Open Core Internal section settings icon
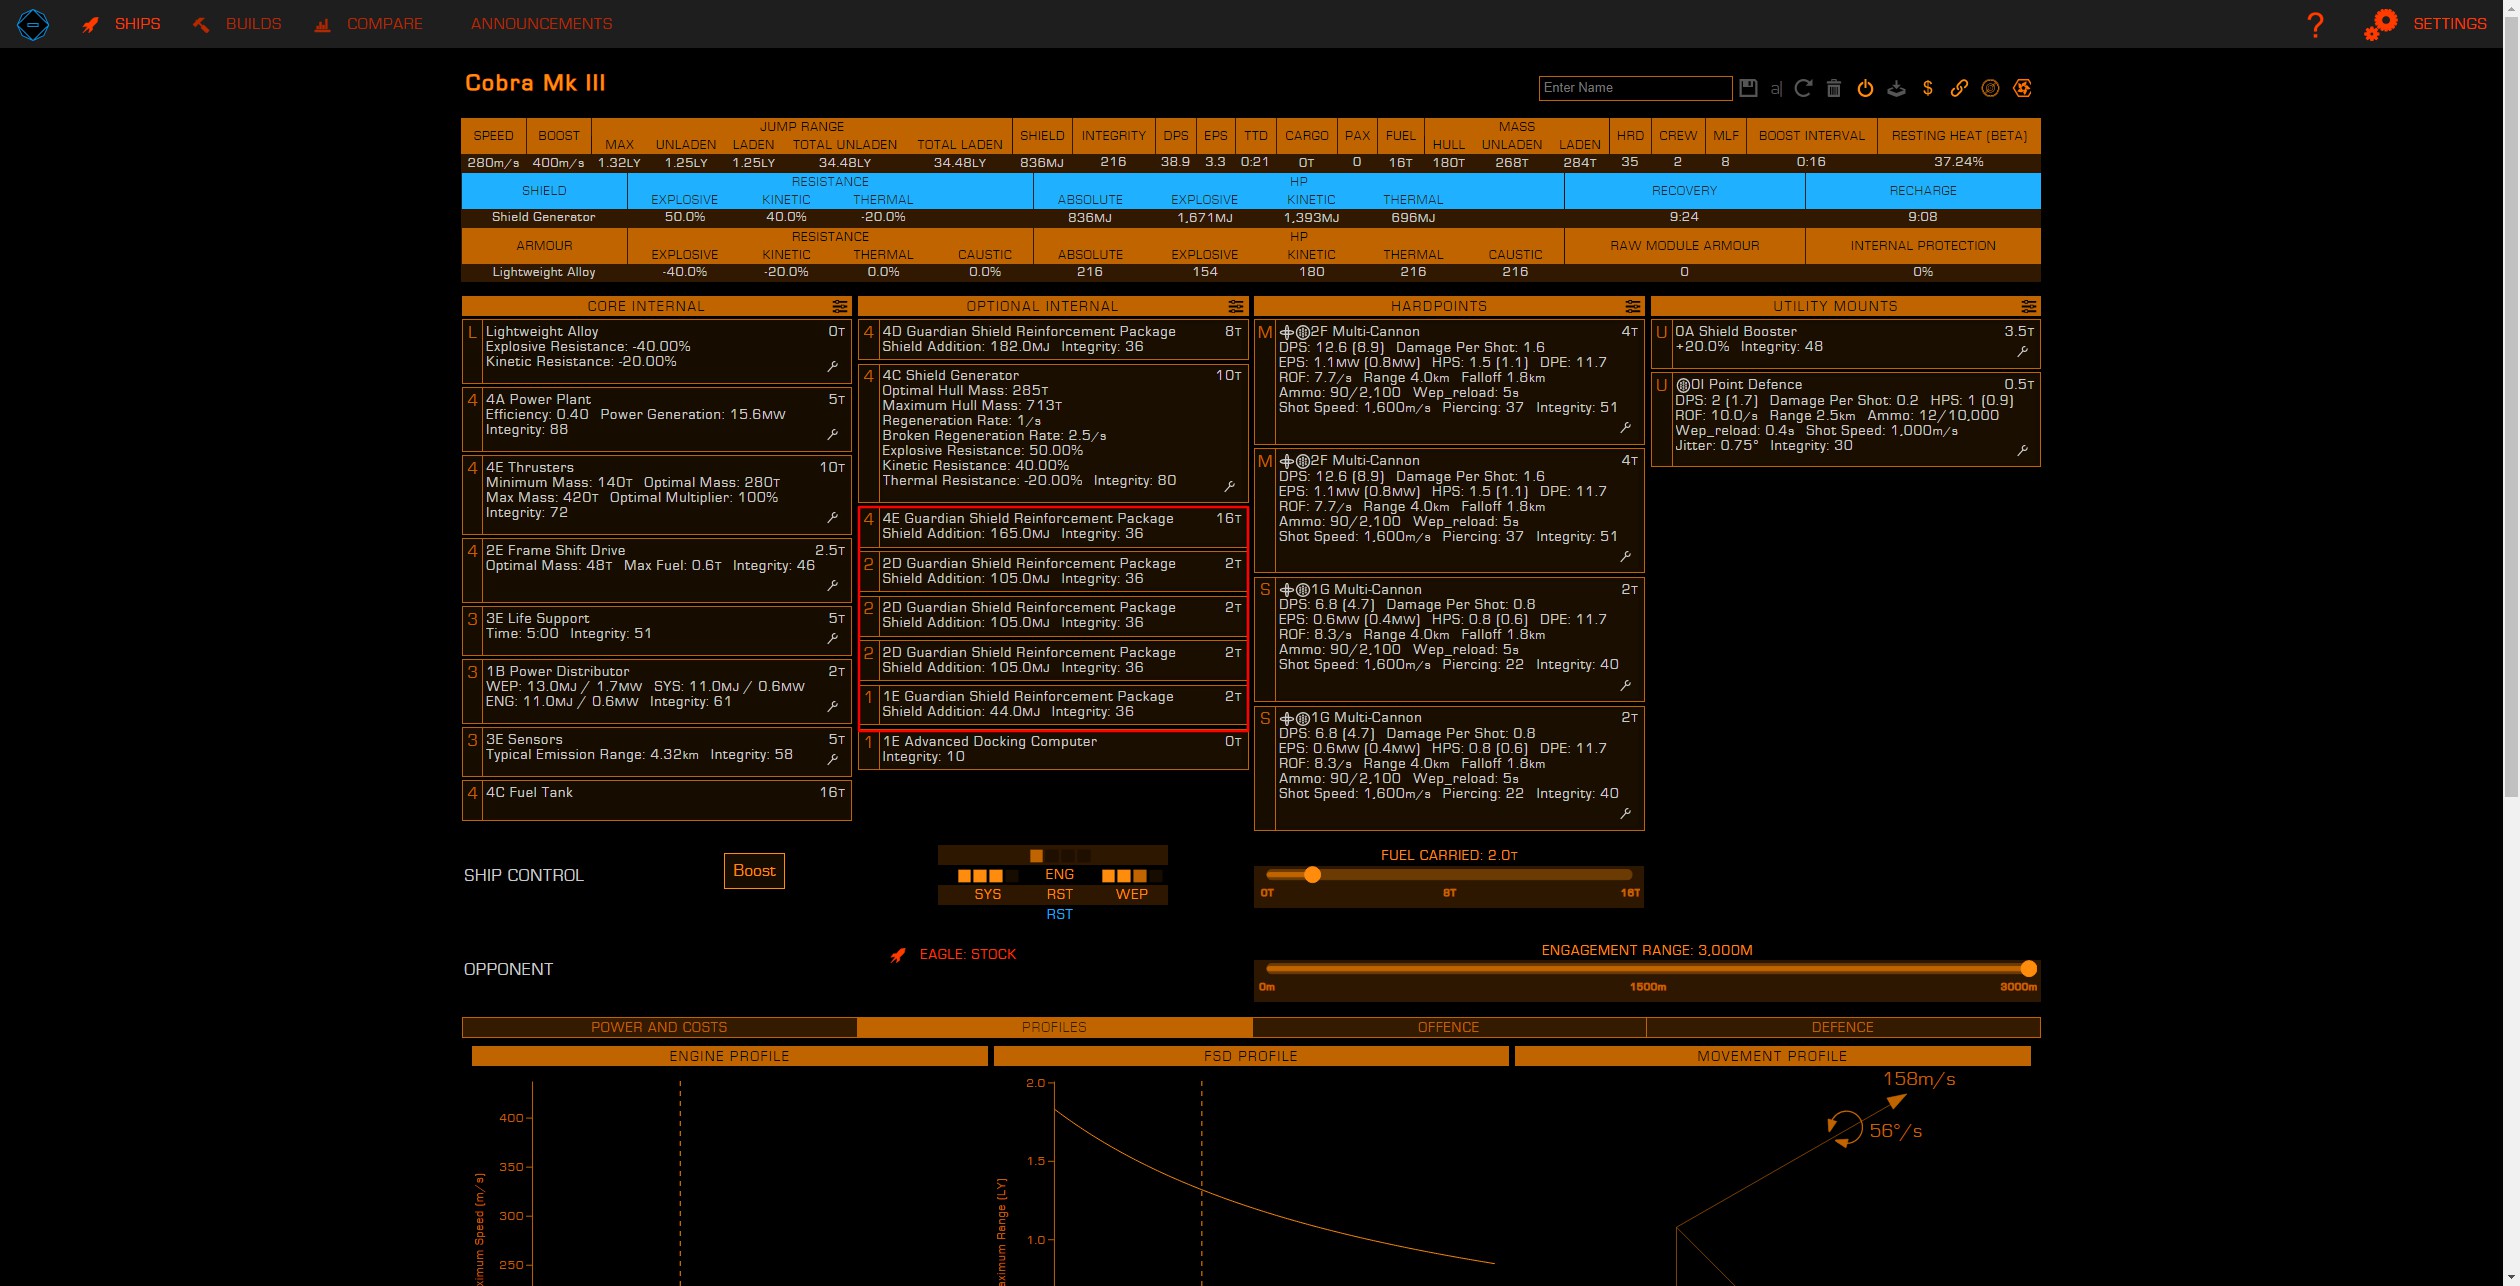Viewport: 2520px width, 1286px height. [x=839, y=306]
